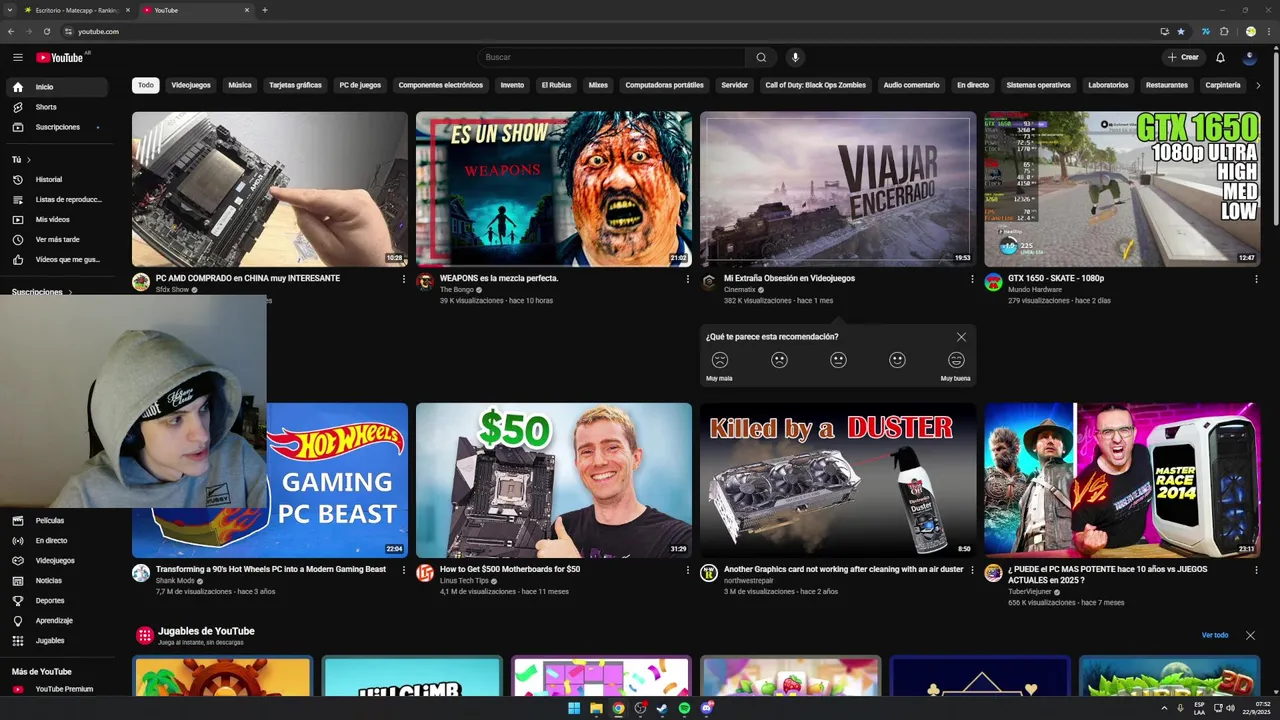Open File Explorer from the taskbar

coord(596,708)
